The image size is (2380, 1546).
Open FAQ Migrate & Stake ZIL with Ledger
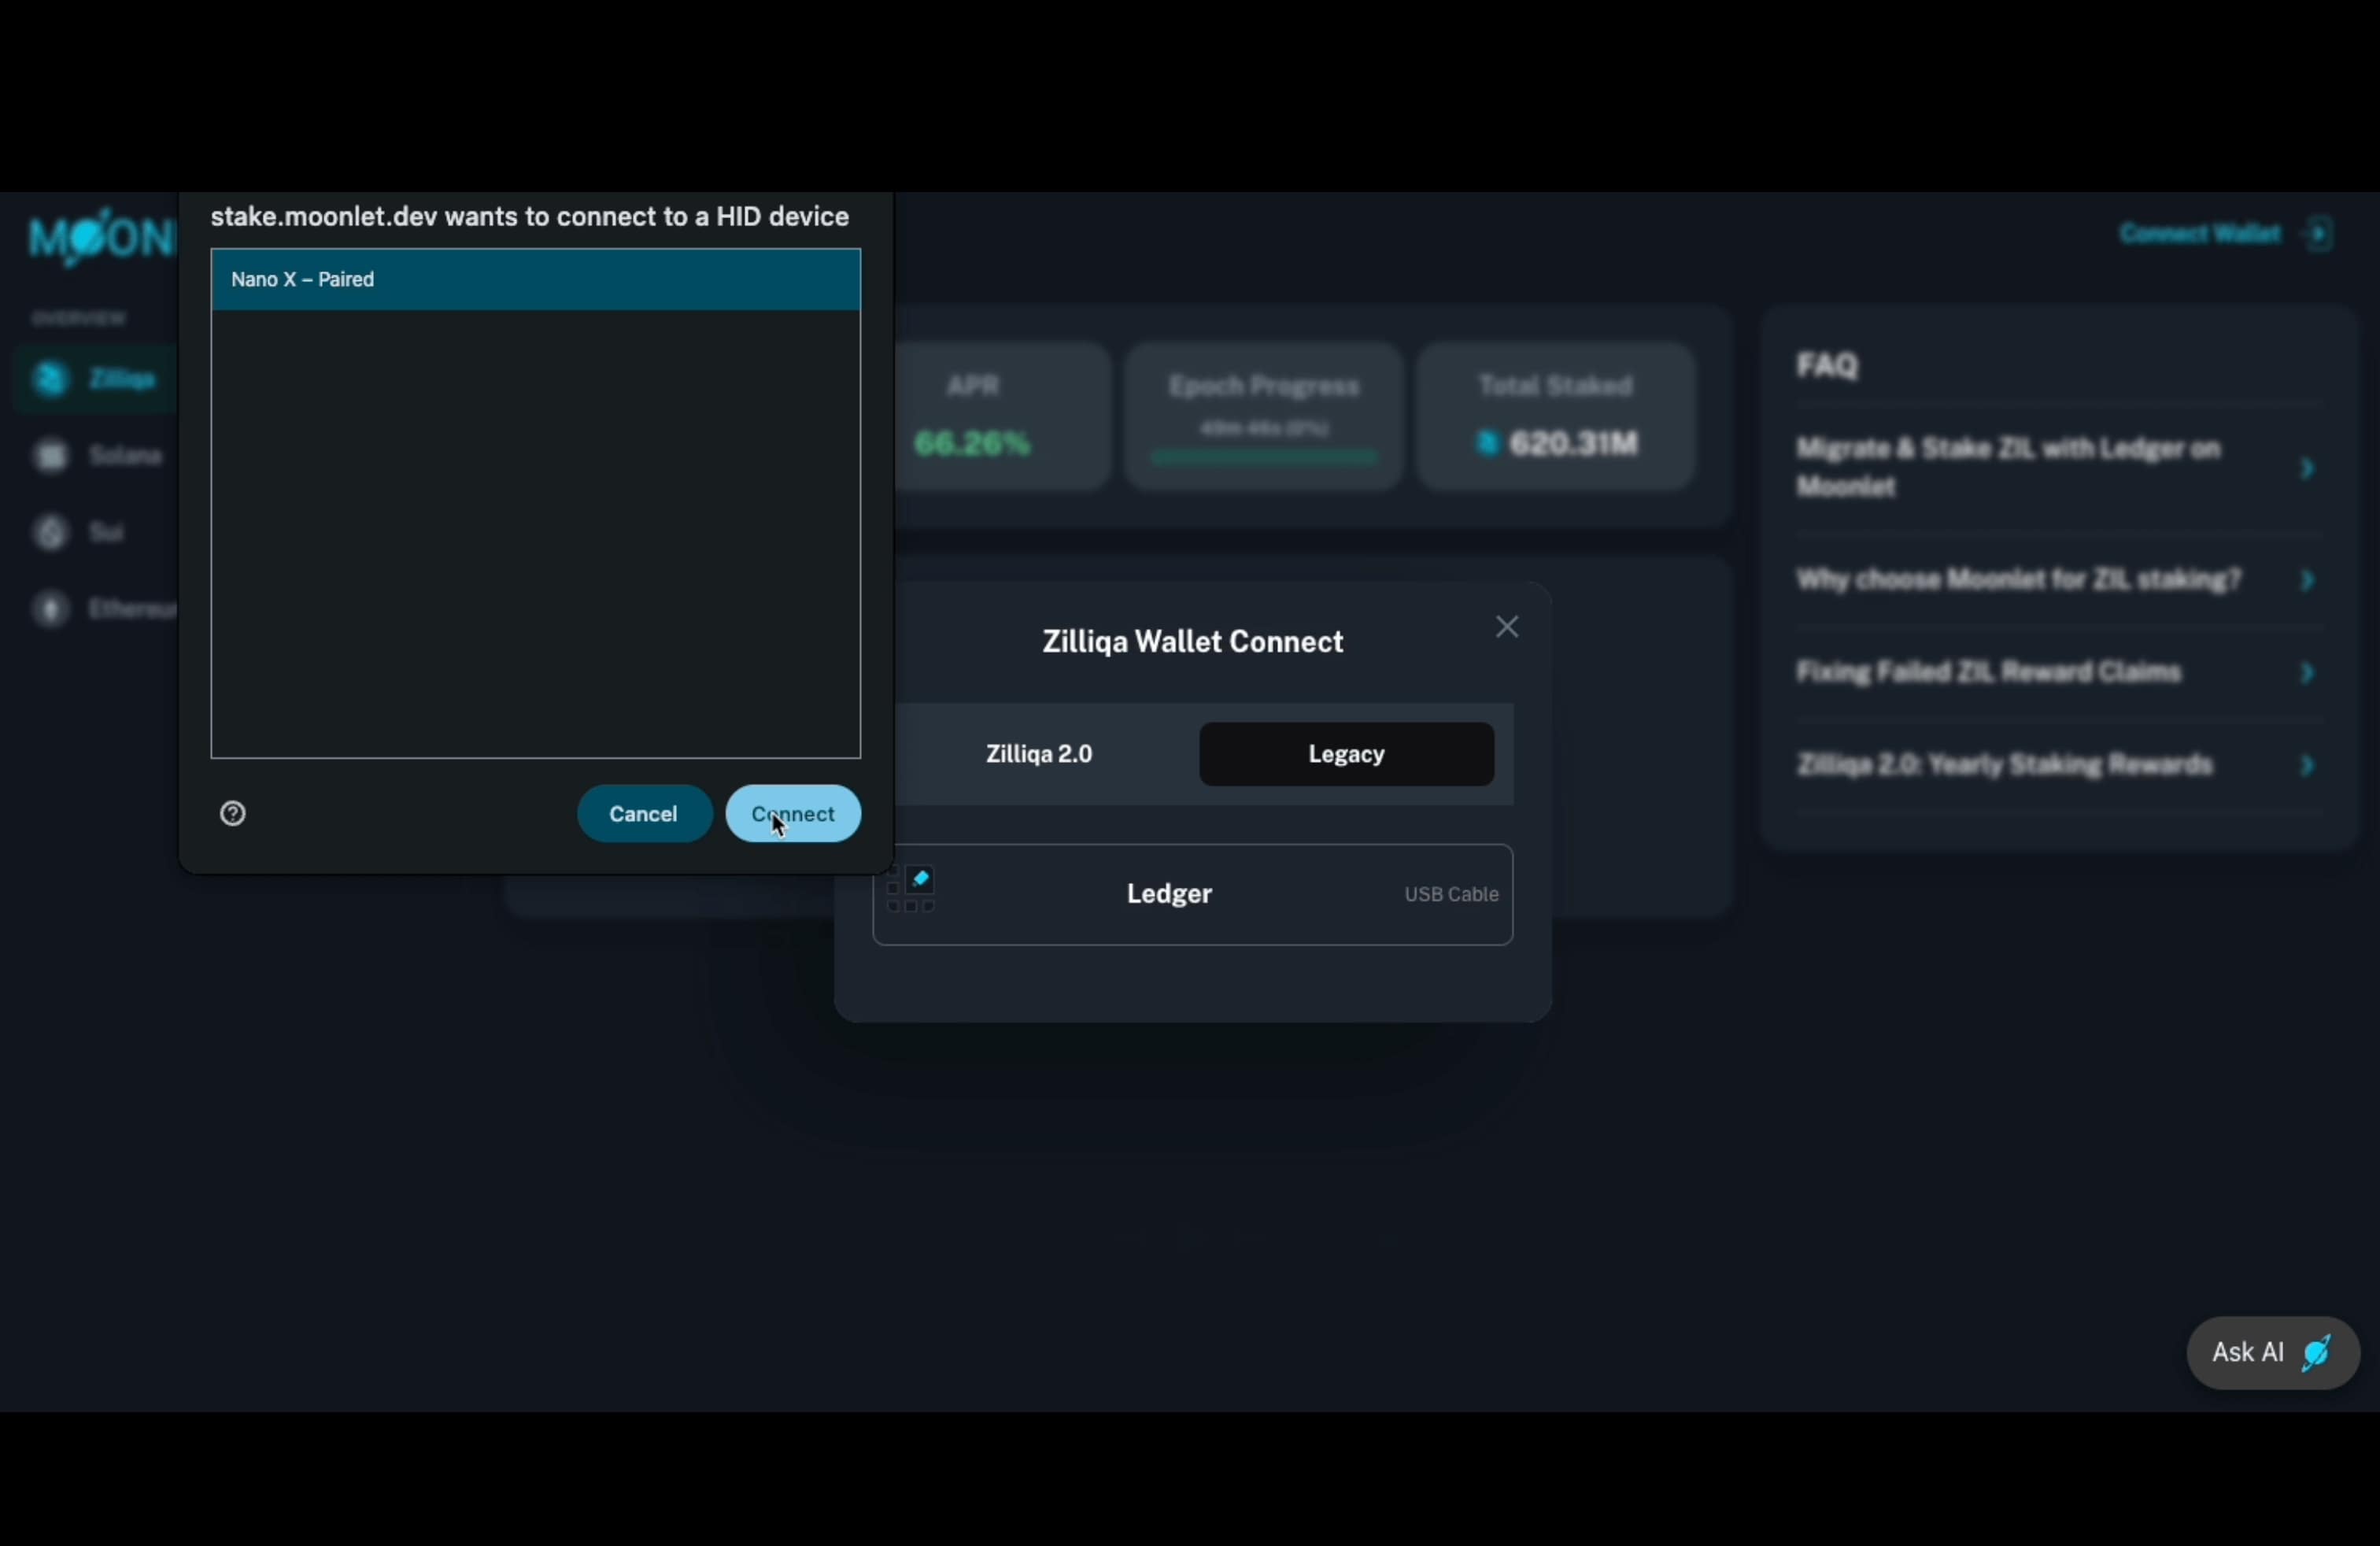[2009, 467]
